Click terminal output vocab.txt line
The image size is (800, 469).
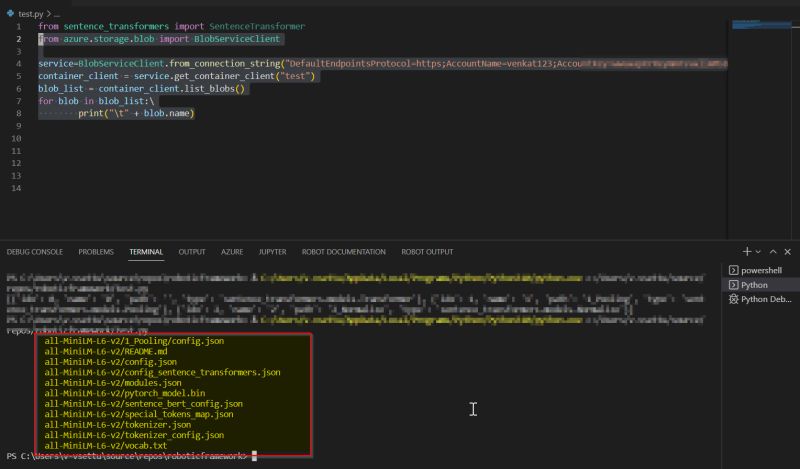(x=106, y=446)
